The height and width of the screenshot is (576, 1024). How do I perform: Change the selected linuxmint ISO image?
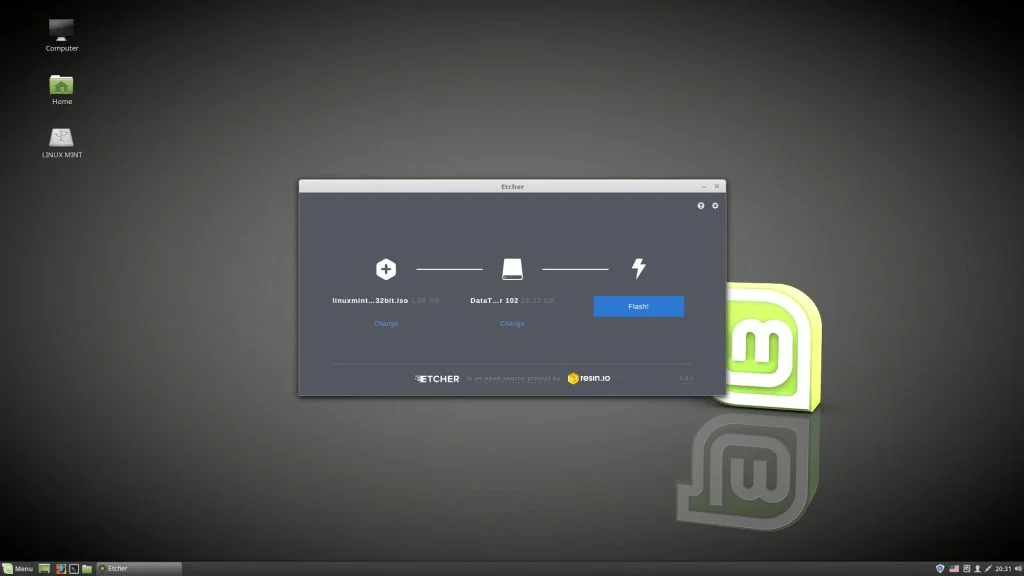[386, 323]
